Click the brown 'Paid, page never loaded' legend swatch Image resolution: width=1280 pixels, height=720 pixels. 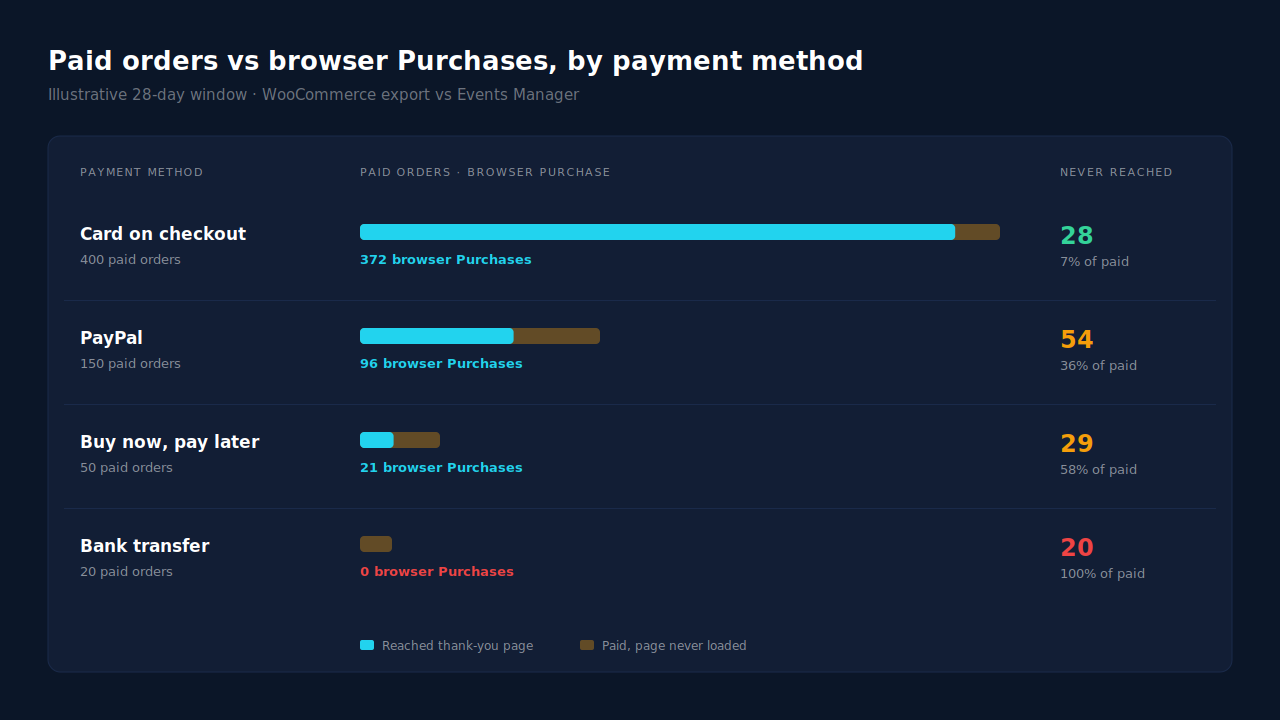click(x=587, y=645)
